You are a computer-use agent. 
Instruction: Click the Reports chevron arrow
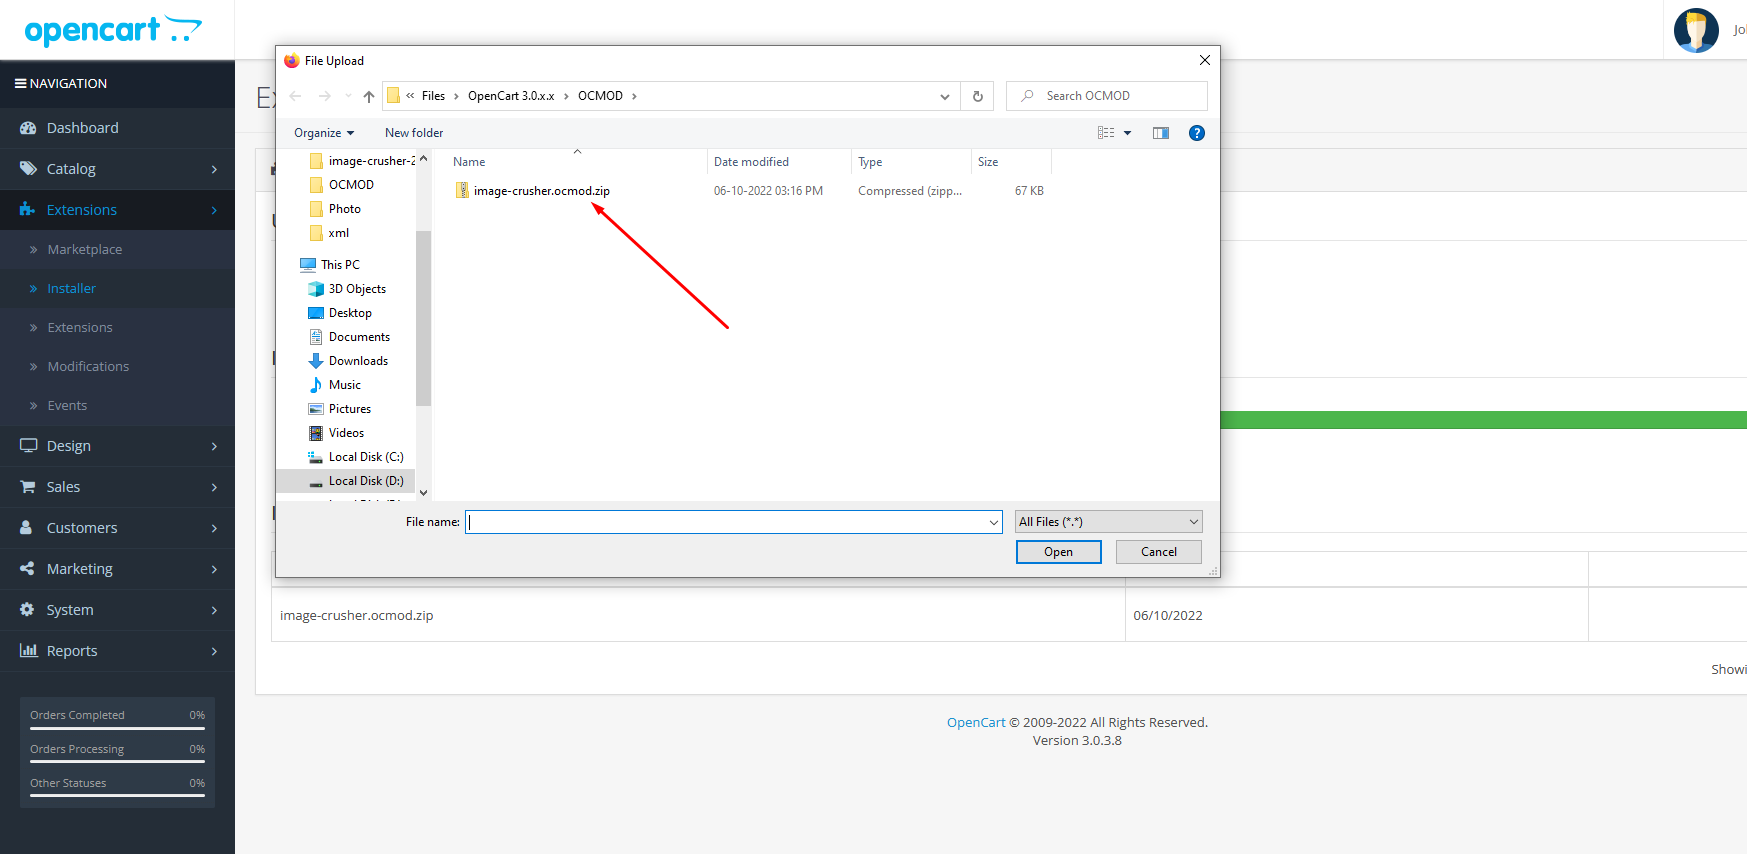click(x=214, y=651)
